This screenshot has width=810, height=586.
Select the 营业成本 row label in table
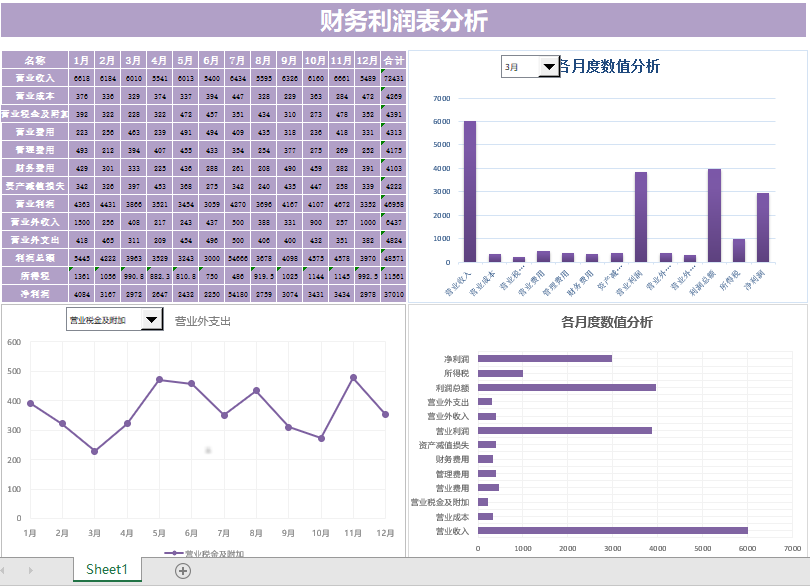click(35, 96)
